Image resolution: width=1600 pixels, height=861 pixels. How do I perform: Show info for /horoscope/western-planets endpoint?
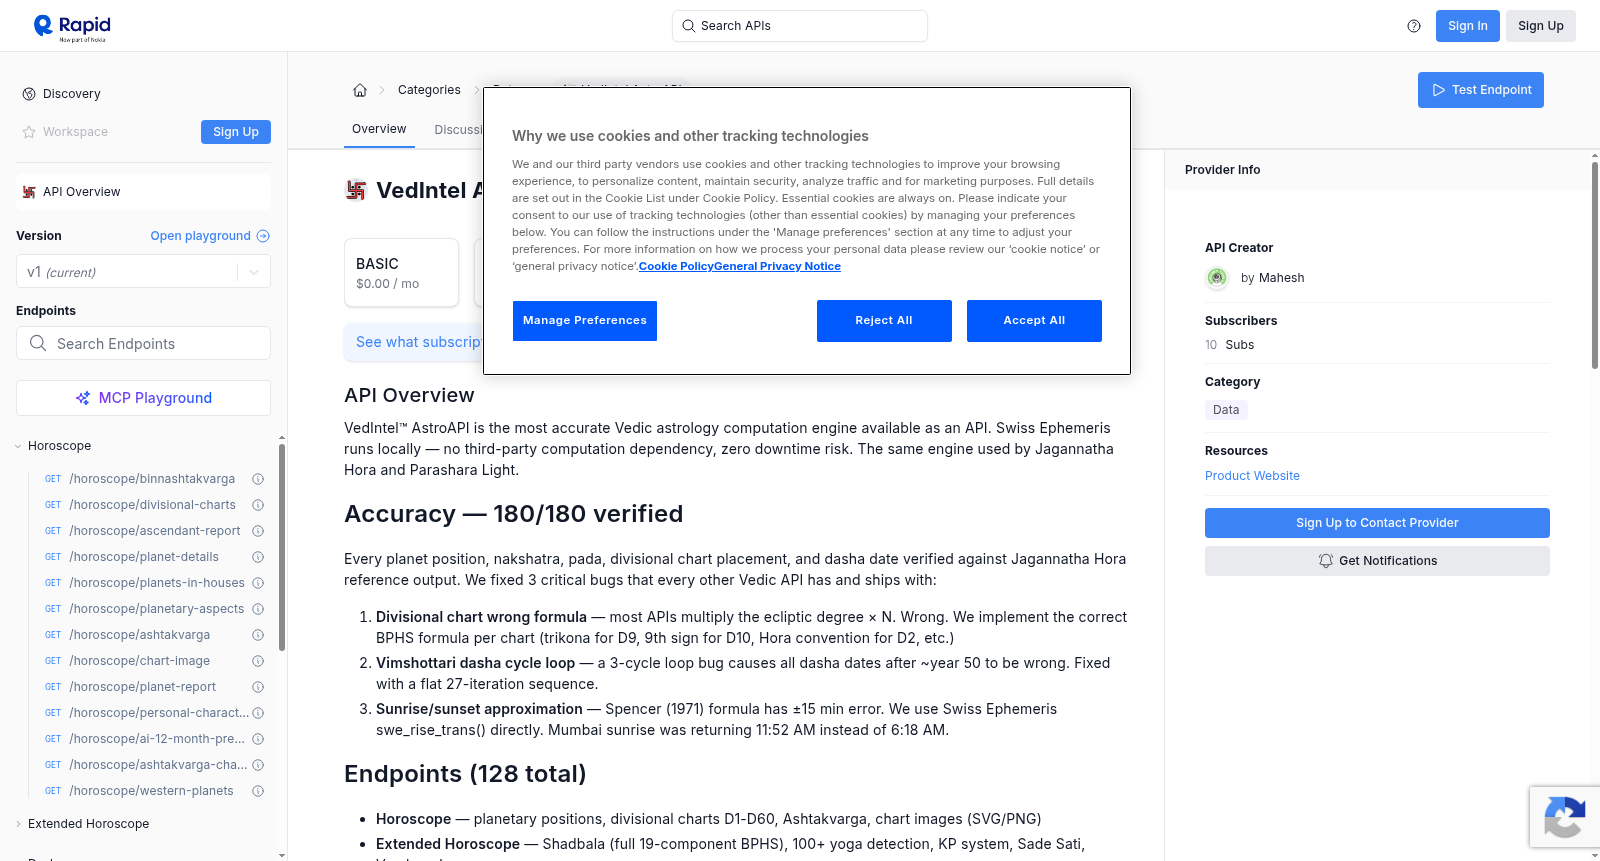(x=258, y=791)
